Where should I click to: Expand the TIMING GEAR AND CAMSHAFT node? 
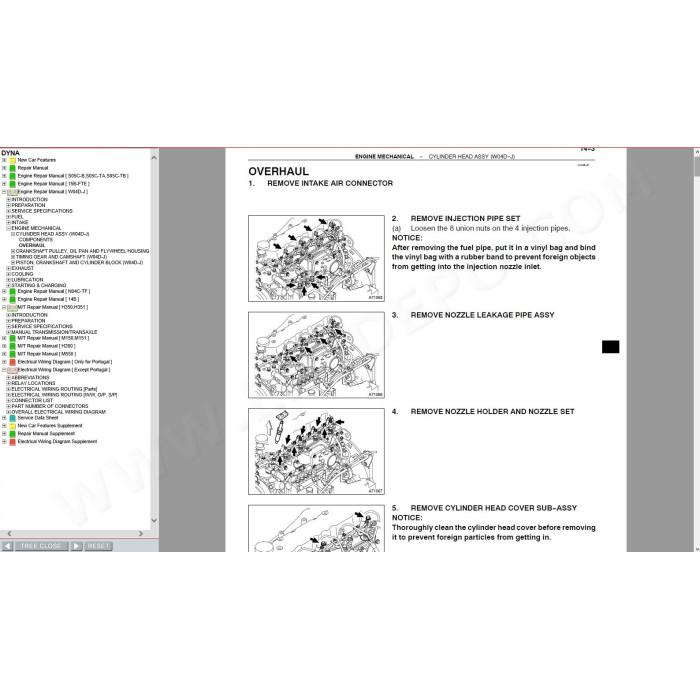click(13, 257)
